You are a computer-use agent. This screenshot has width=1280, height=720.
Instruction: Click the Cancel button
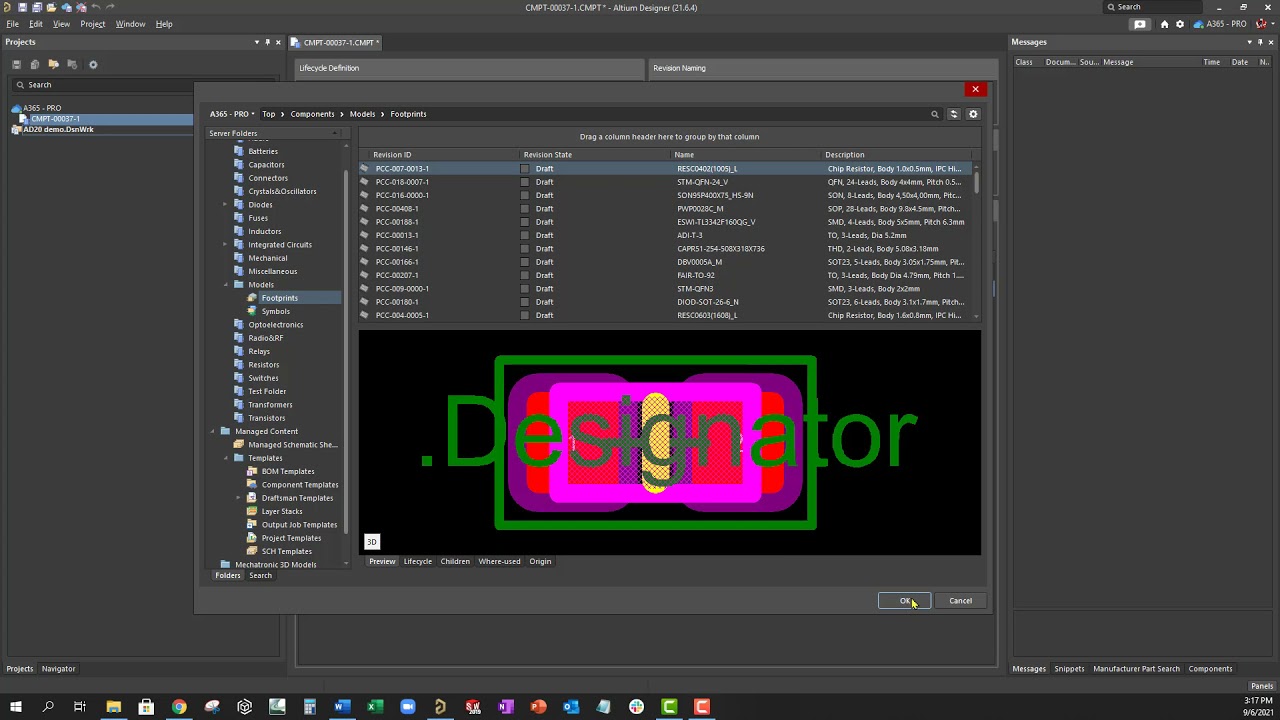point(960,601)
